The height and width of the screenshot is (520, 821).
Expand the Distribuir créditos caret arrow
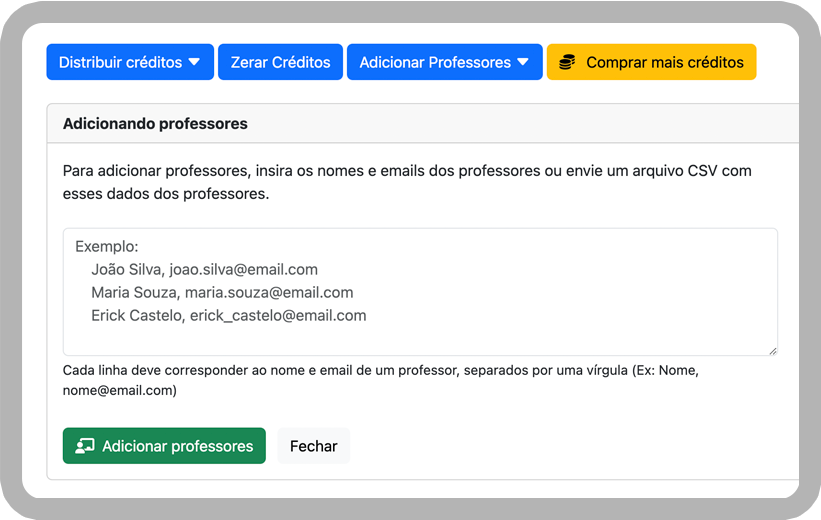195,62
